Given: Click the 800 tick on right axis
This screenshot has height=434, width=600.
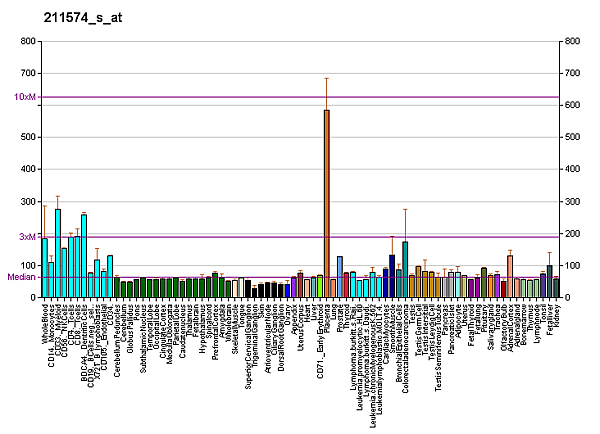Looking at the screenshot, I should tap(573, 42).
